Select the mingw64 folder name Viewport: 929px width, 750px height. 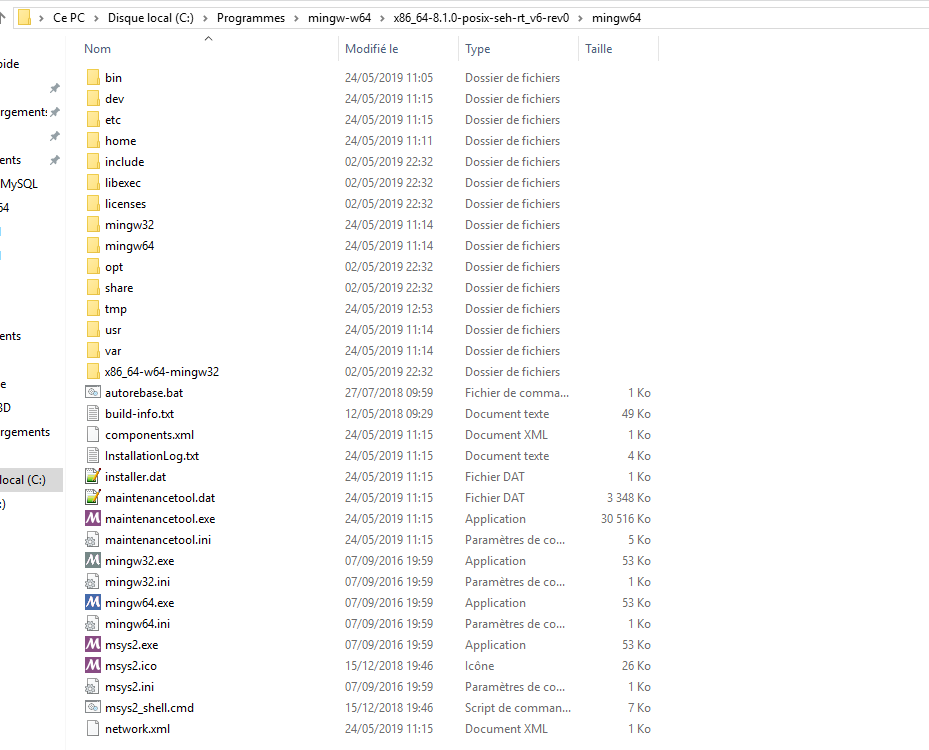[129, 246]
